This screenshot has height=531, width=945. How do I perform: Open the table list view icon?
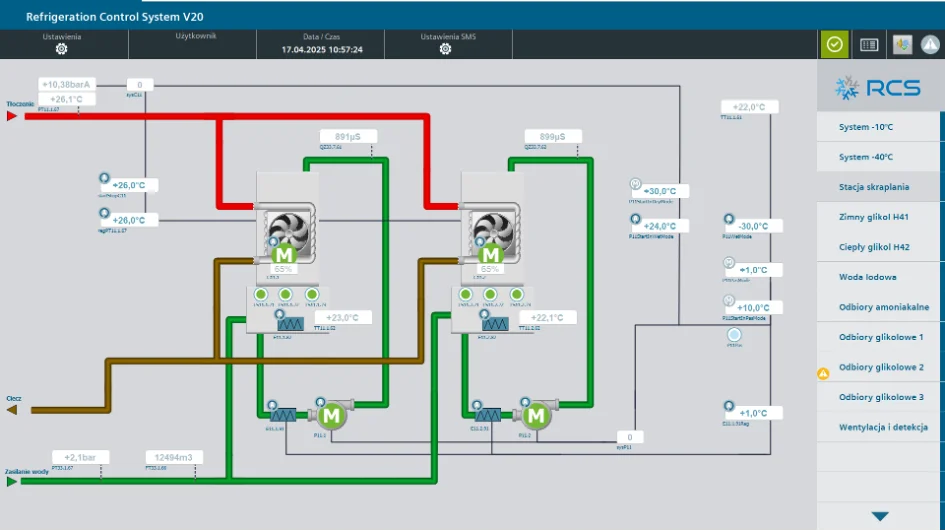click(868, 45)
